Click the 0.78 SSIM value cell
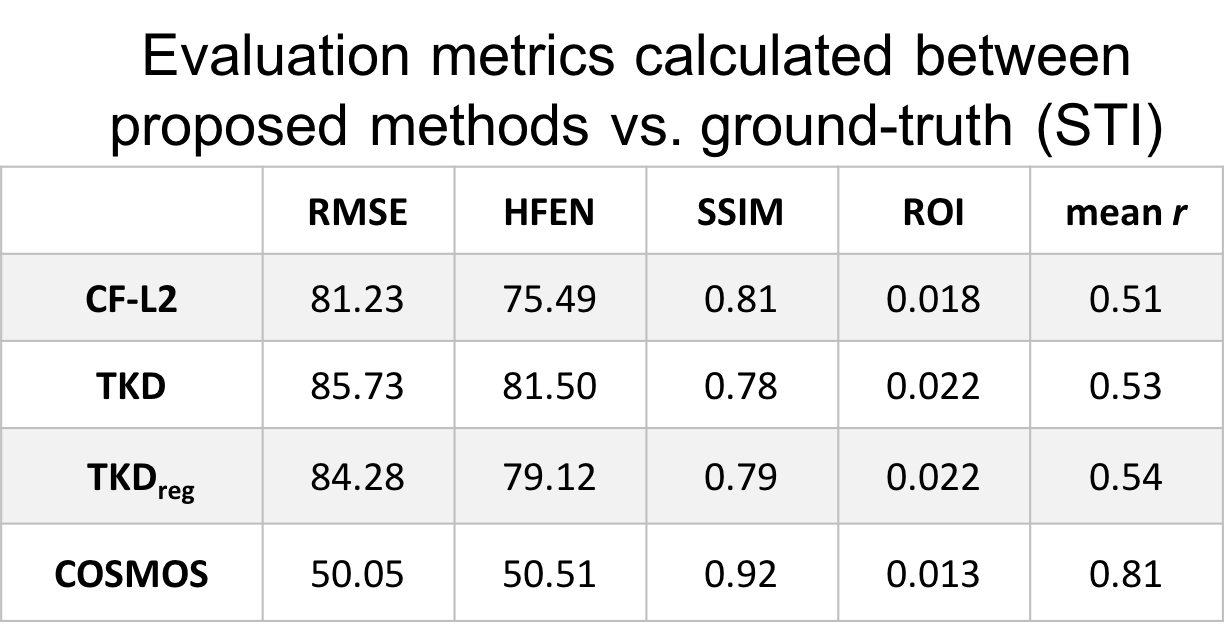Viewport: 1225px width, 624px height. click(741, 386)
